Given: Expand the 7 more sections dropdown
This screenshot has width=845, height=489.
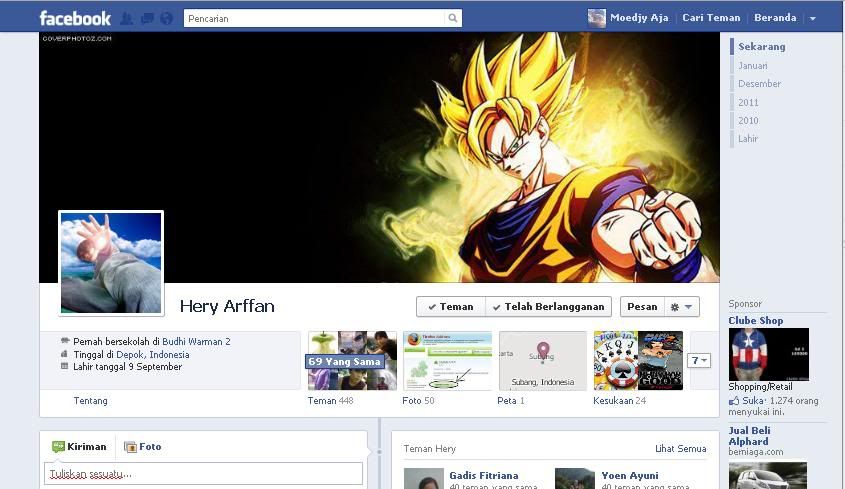Looking at the screenshot, I should 698,360.
